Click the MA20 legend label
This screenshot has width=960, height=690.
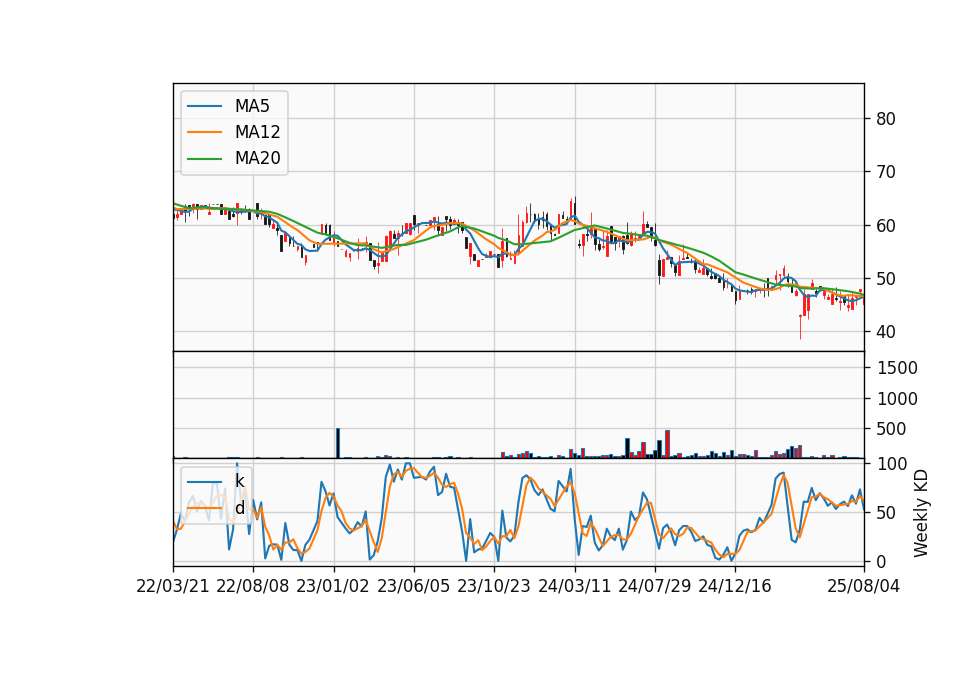pyautogui.click(x=257, y=158)
